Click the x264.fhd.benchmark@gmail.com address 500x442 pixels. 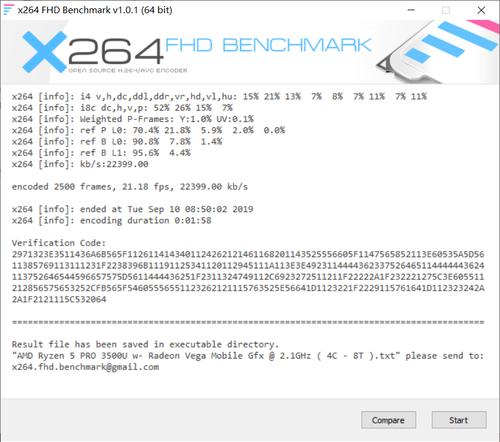[85, 367]
